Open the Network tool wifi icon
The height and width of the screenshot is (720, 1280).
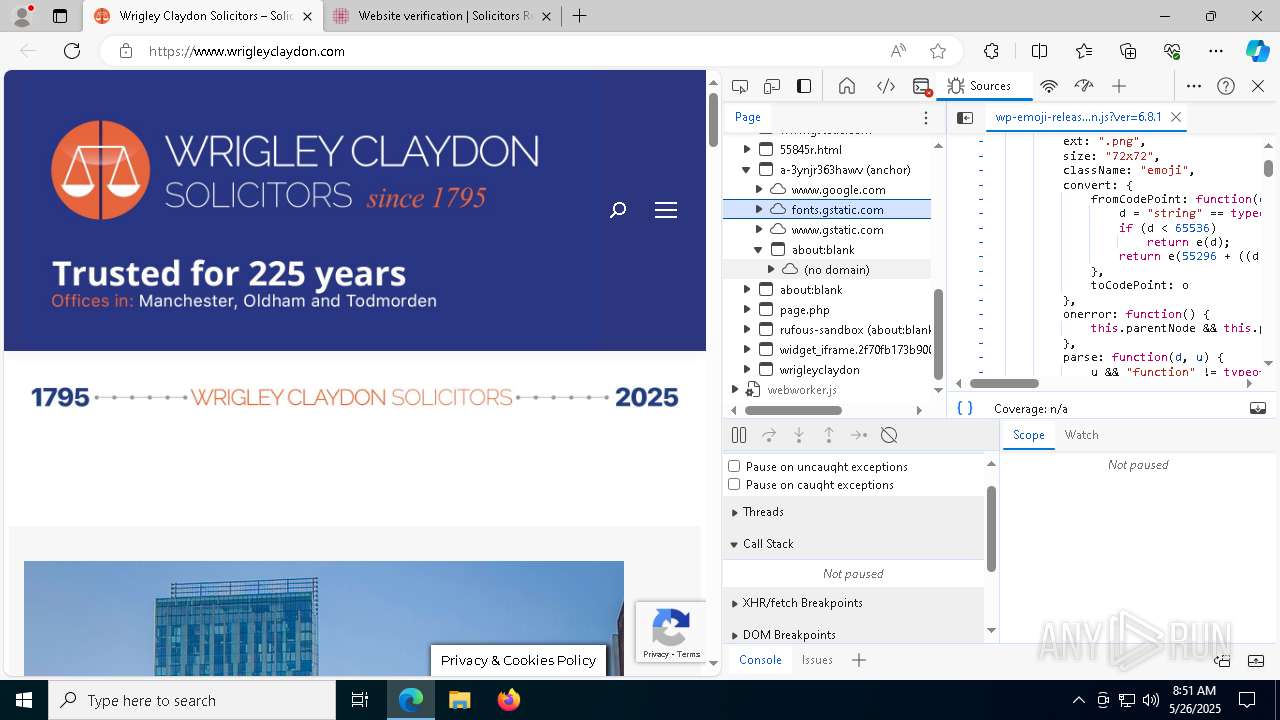[x=1049, y=86]
